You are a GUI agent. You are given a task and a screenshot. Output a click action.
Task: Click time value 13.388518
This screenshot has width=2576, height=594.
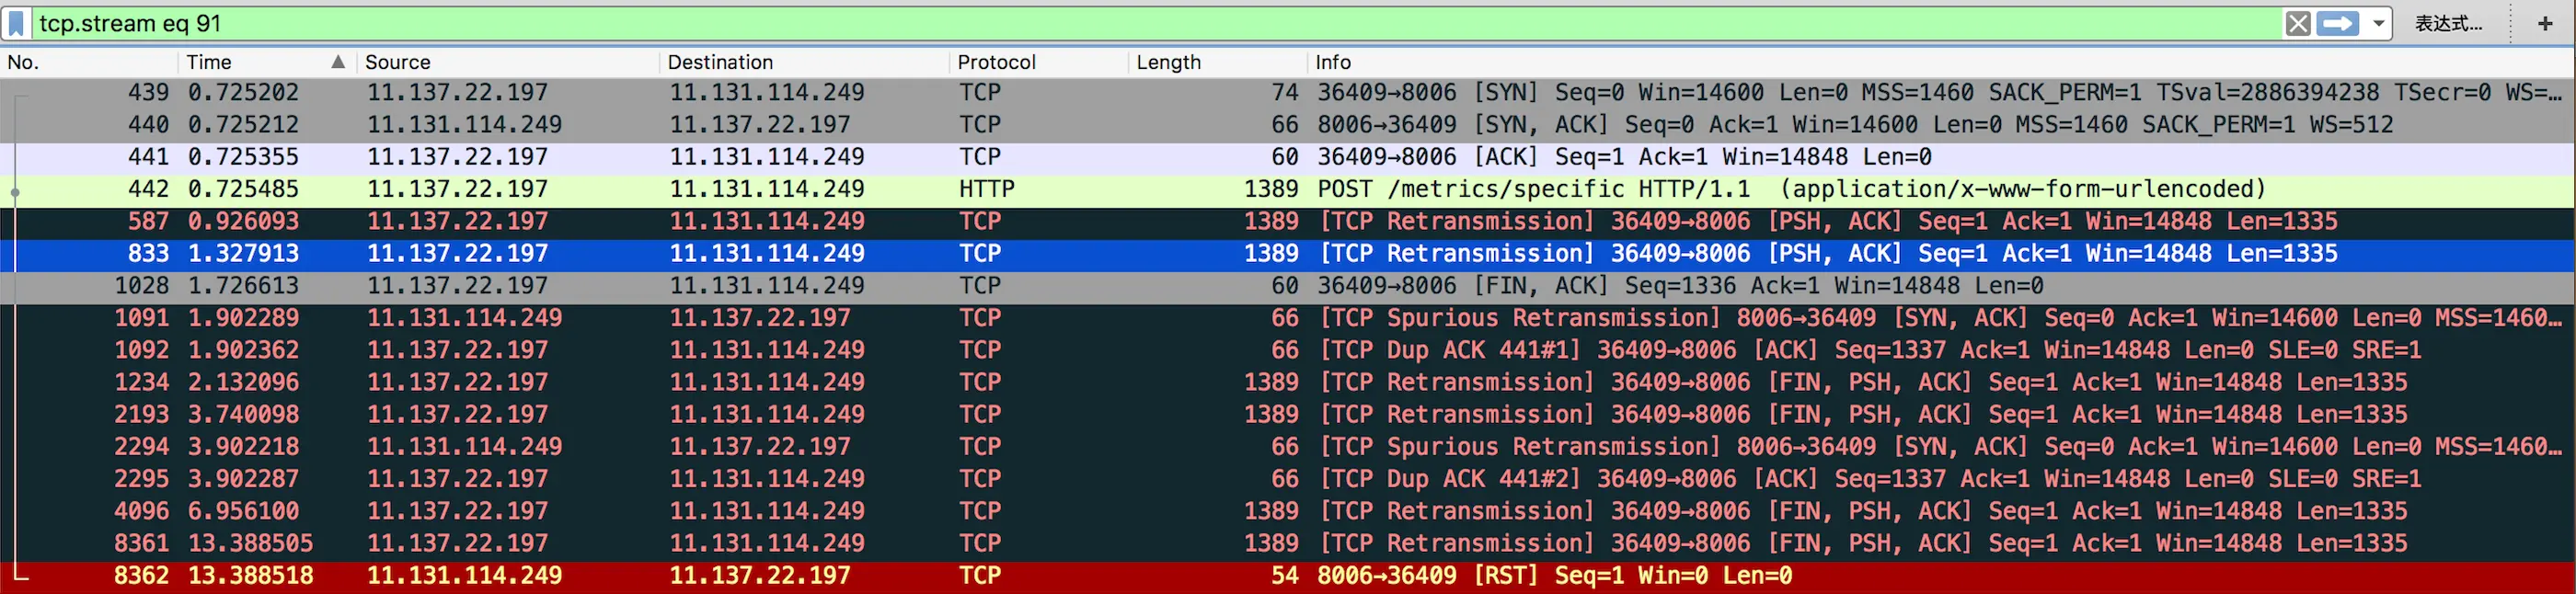pyautogui.click(x=250, y=576)
